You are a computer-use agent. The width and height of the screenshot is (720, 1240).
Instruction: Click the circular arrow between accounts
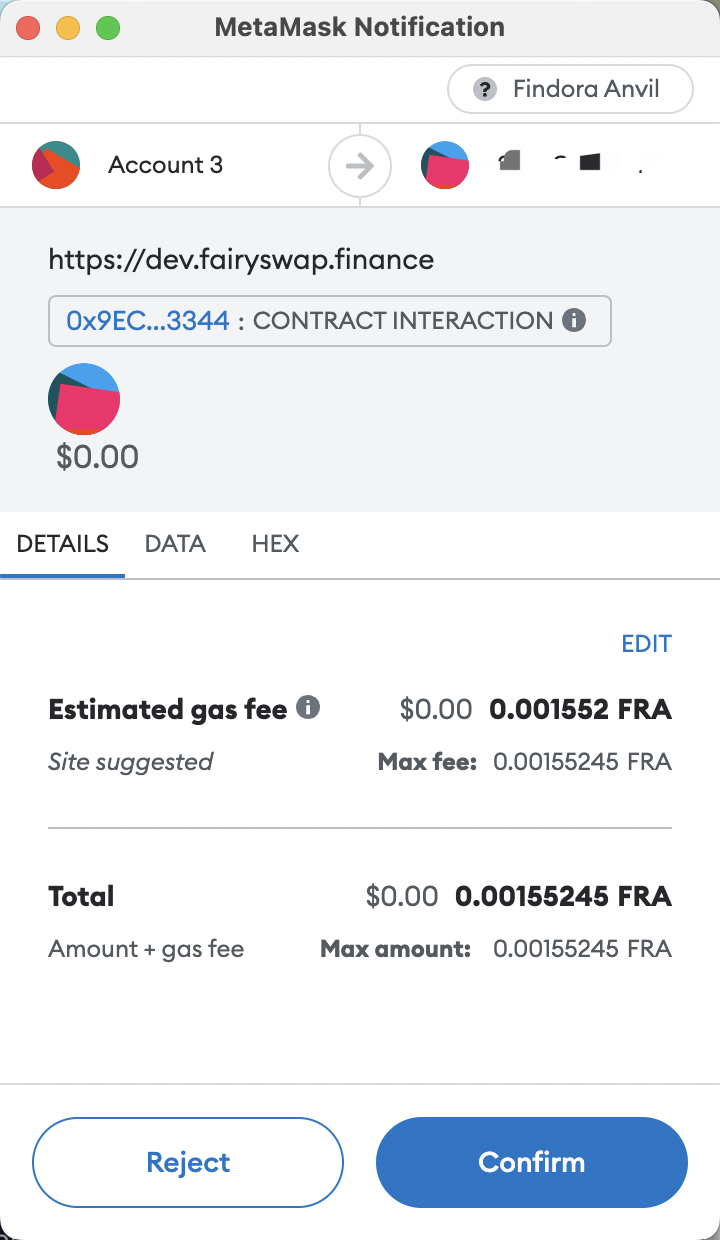359,165
